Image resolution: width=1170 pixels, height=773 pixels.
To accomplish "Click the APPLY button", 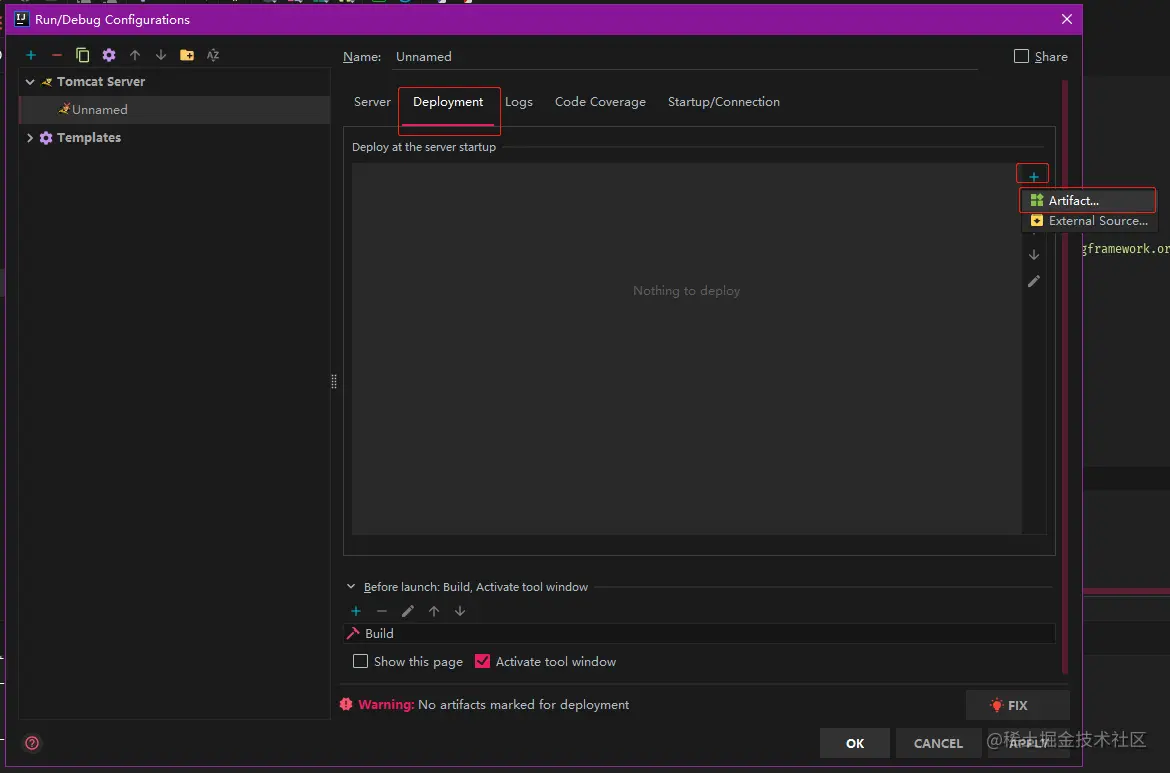I will click(1028, 743).
